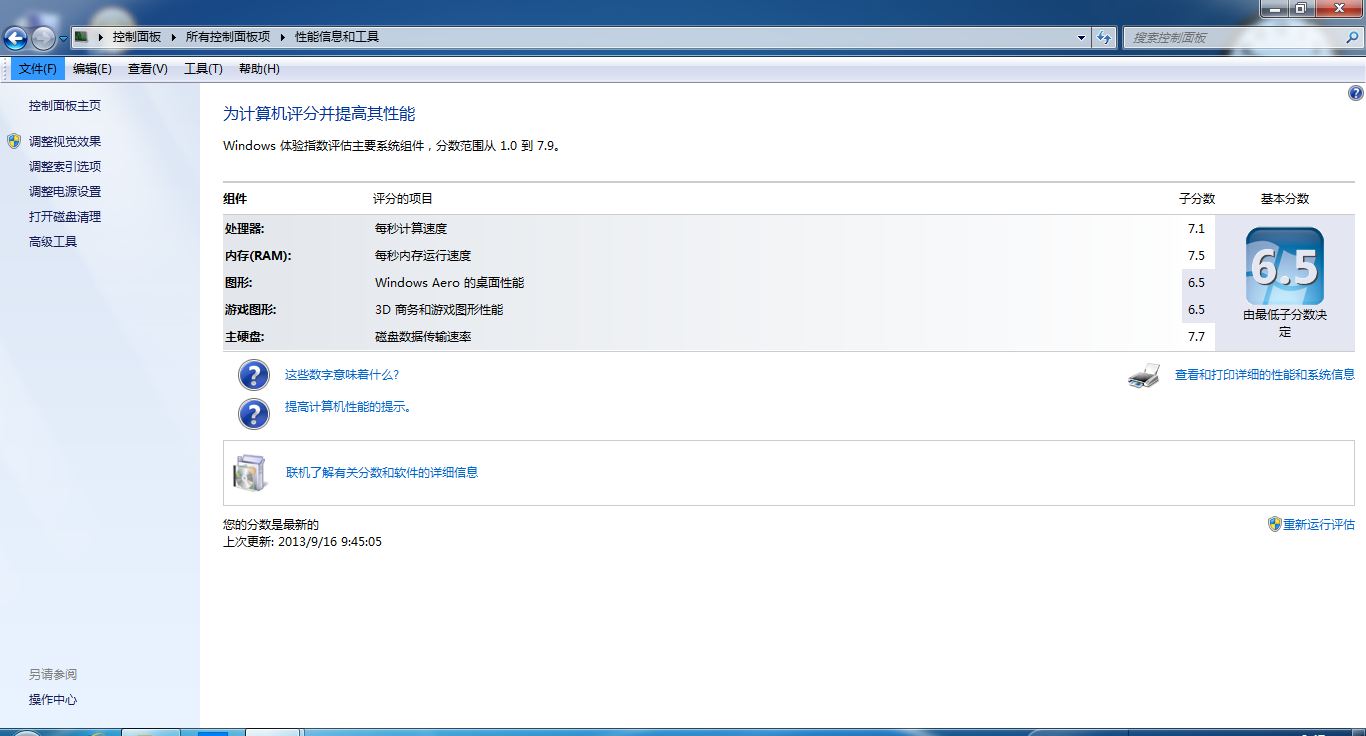Open recent pages dropdown beside Forward button

[x=64, y=39]
